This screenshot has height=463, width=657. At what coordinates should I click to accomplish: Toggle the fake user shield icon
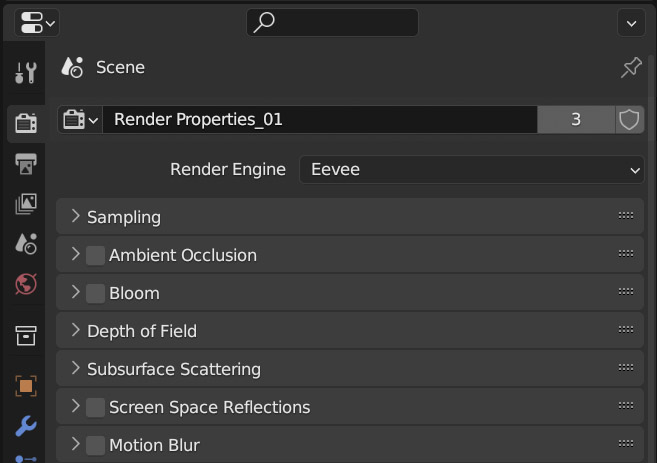pos(629,120)
